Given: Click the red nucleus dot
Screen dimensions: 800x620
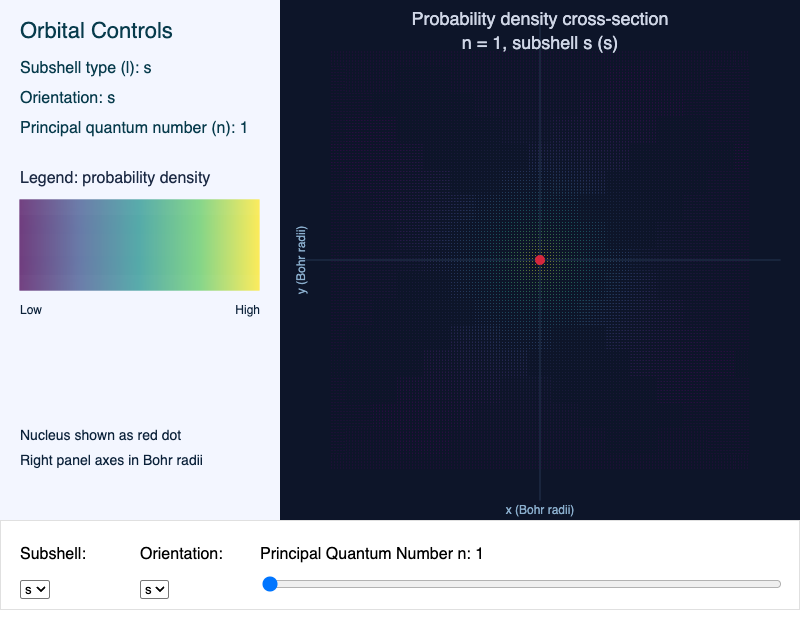Looking at the screenshot, I should tap(540, 259).
